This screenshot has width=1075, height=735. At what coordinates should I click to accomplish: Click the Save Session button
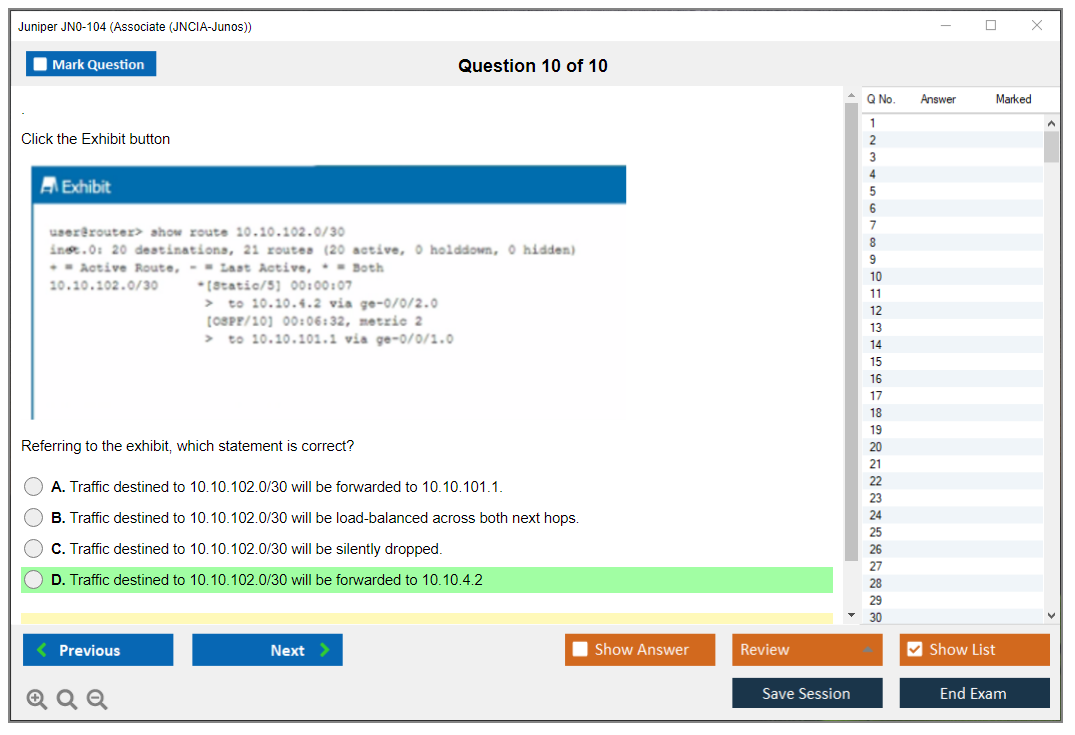tap(807, 693)
